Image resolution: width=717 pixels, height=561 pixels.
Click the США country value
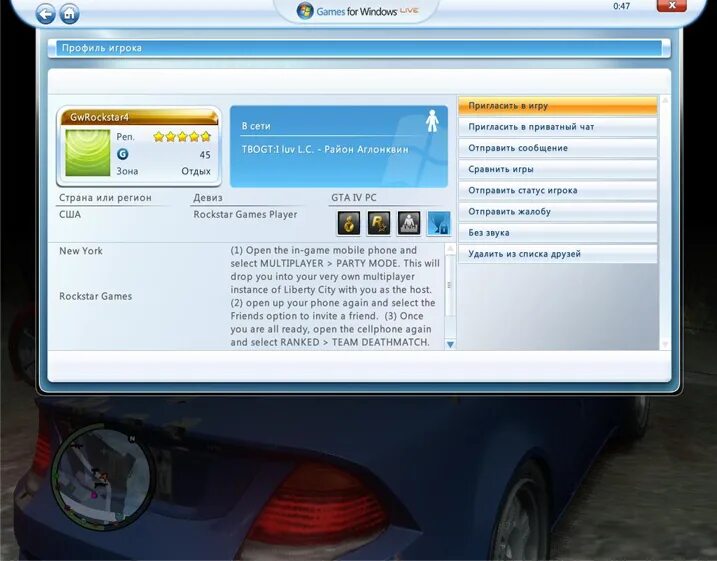click(70, 214)
